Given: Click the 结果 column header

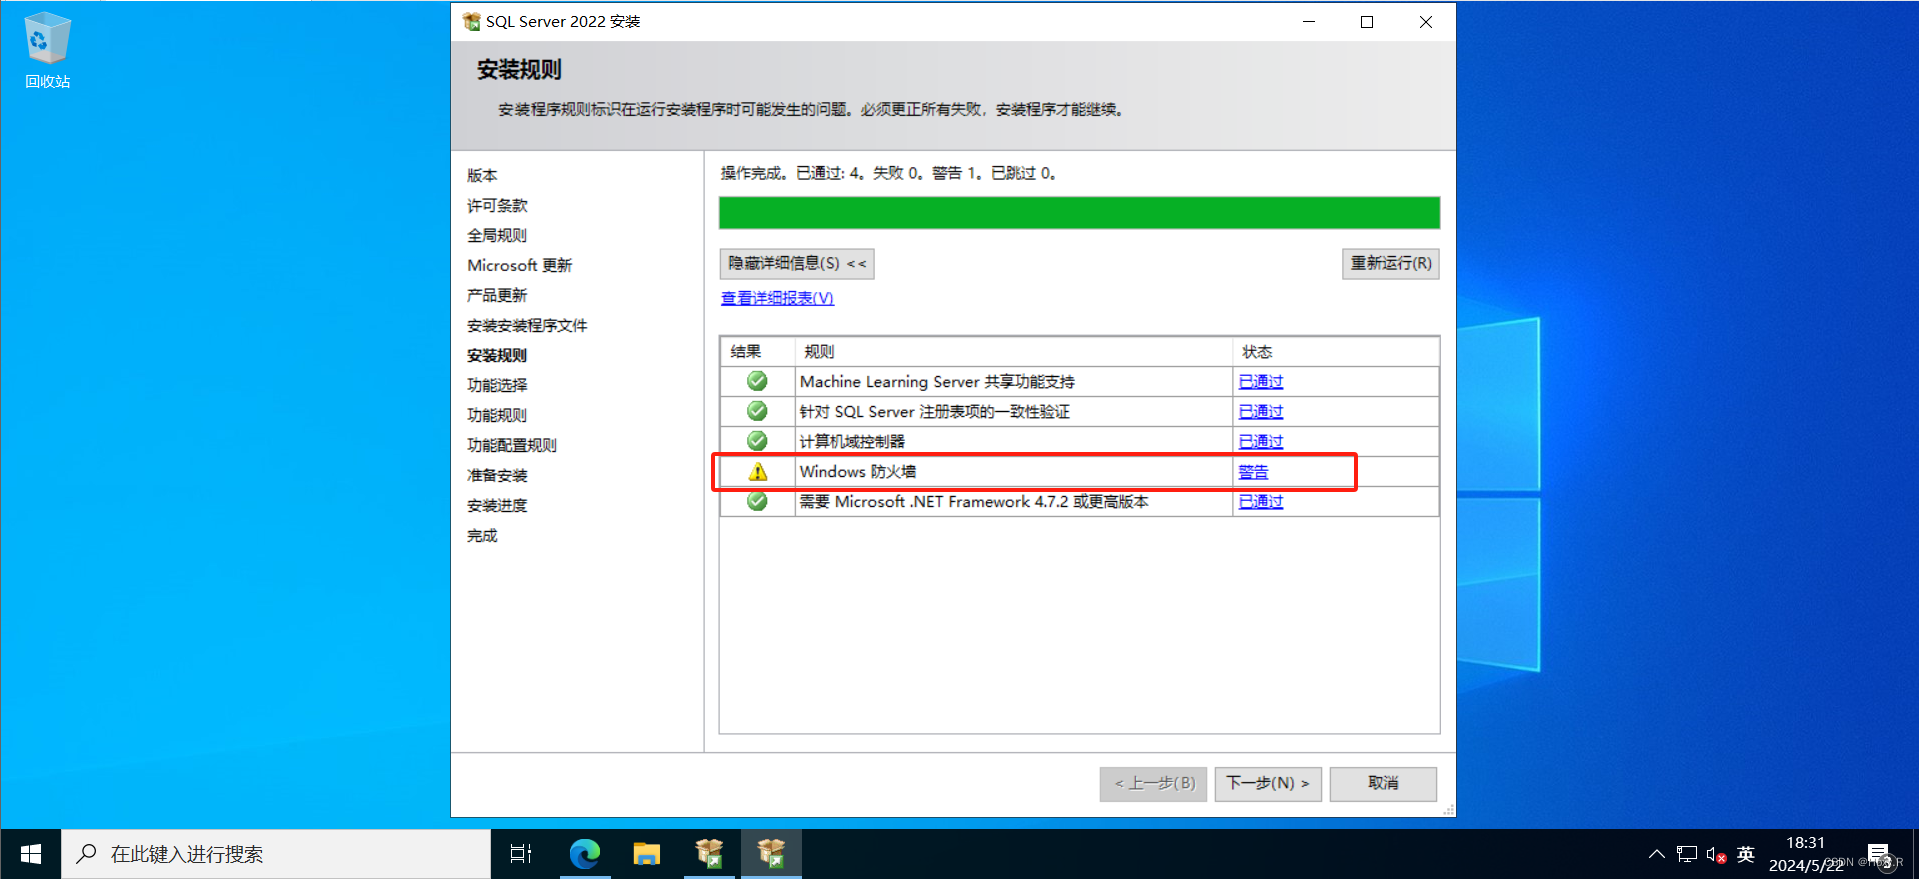Looking at the screenshot, I should (757, 352).
